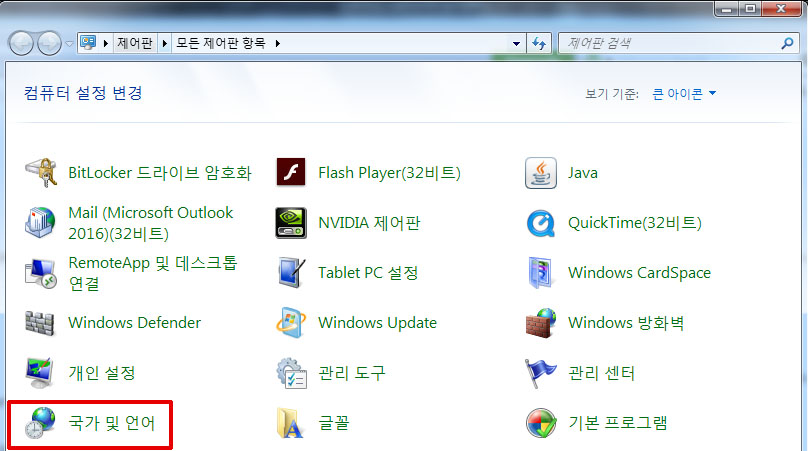Refresh the control panel address bar
This screenshot has width=808, height=451.
tap(539, 44)
